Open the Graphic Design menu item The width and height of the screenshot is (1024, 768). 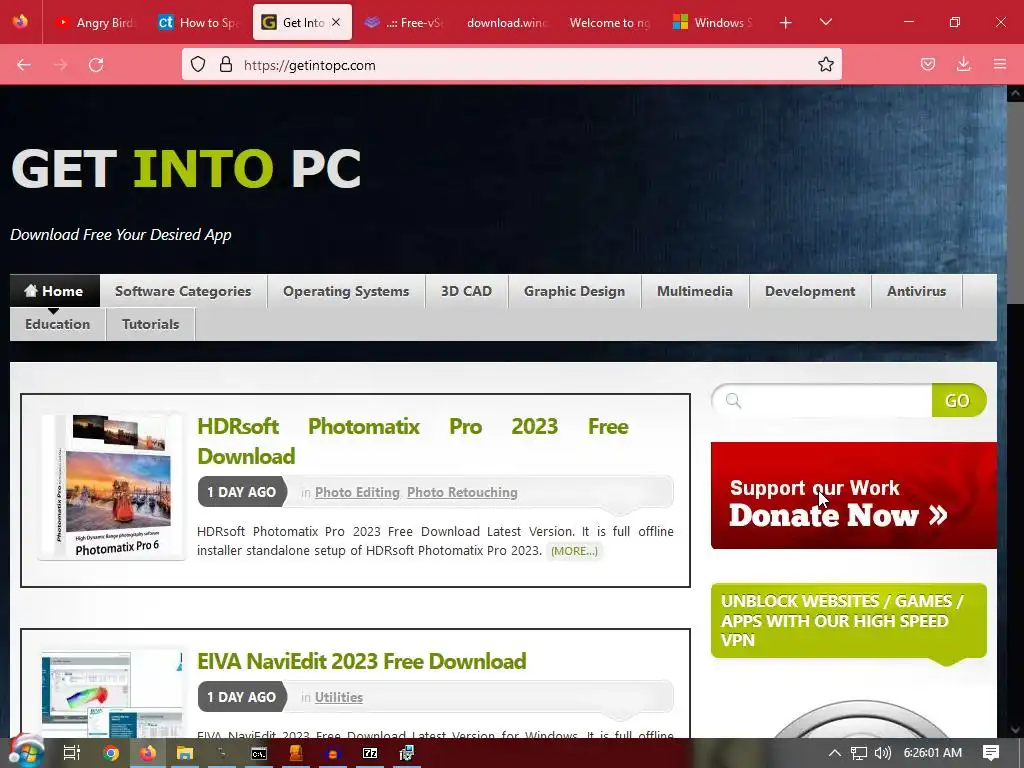[575, 291]
